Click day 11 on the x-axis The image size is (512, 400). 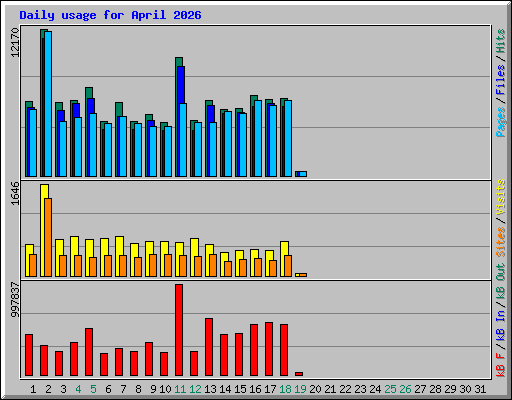pyautogui.click(x=180, y=389)
